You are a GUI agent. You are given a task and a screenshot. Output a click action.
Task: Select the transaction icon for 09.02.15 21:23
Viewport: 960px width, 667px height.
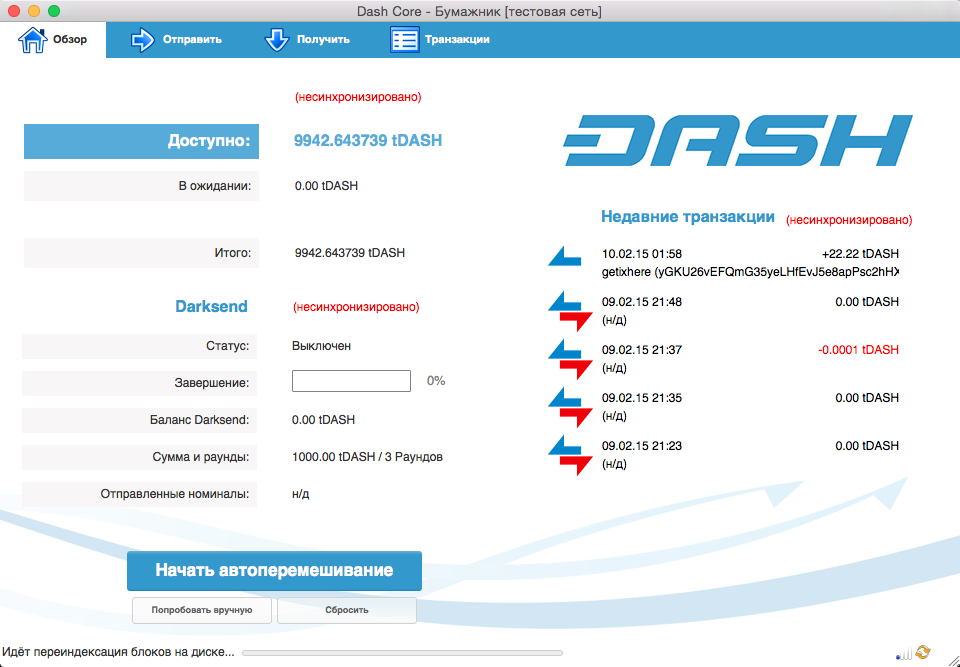point(570,455)
